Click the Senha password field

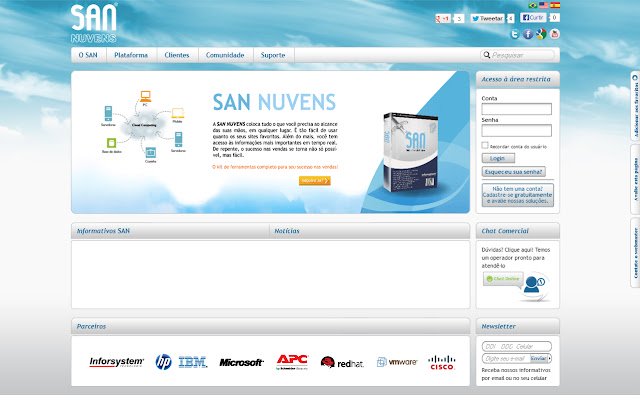[516, 131]
